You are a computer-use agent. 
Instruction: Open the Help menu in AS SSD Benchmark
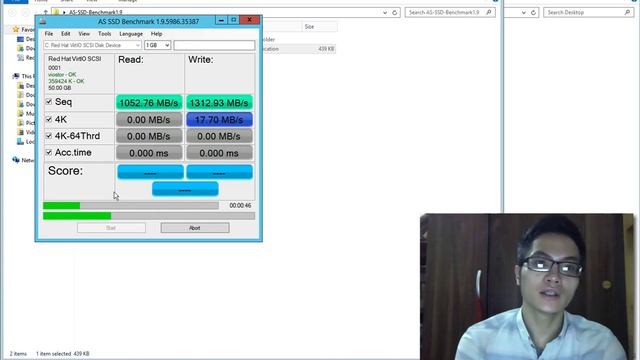click(x=156, y=34)
